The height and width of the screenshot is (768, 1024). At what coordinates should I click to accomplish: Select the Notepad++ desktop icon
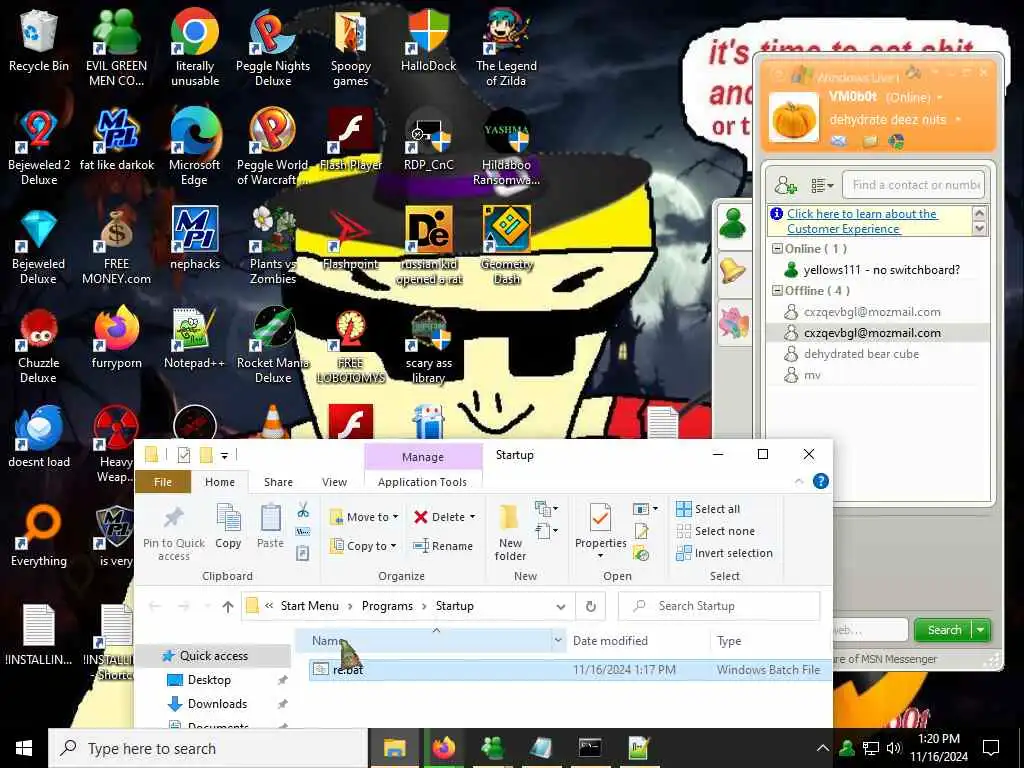pyautogui.click(x=195, y=340)
